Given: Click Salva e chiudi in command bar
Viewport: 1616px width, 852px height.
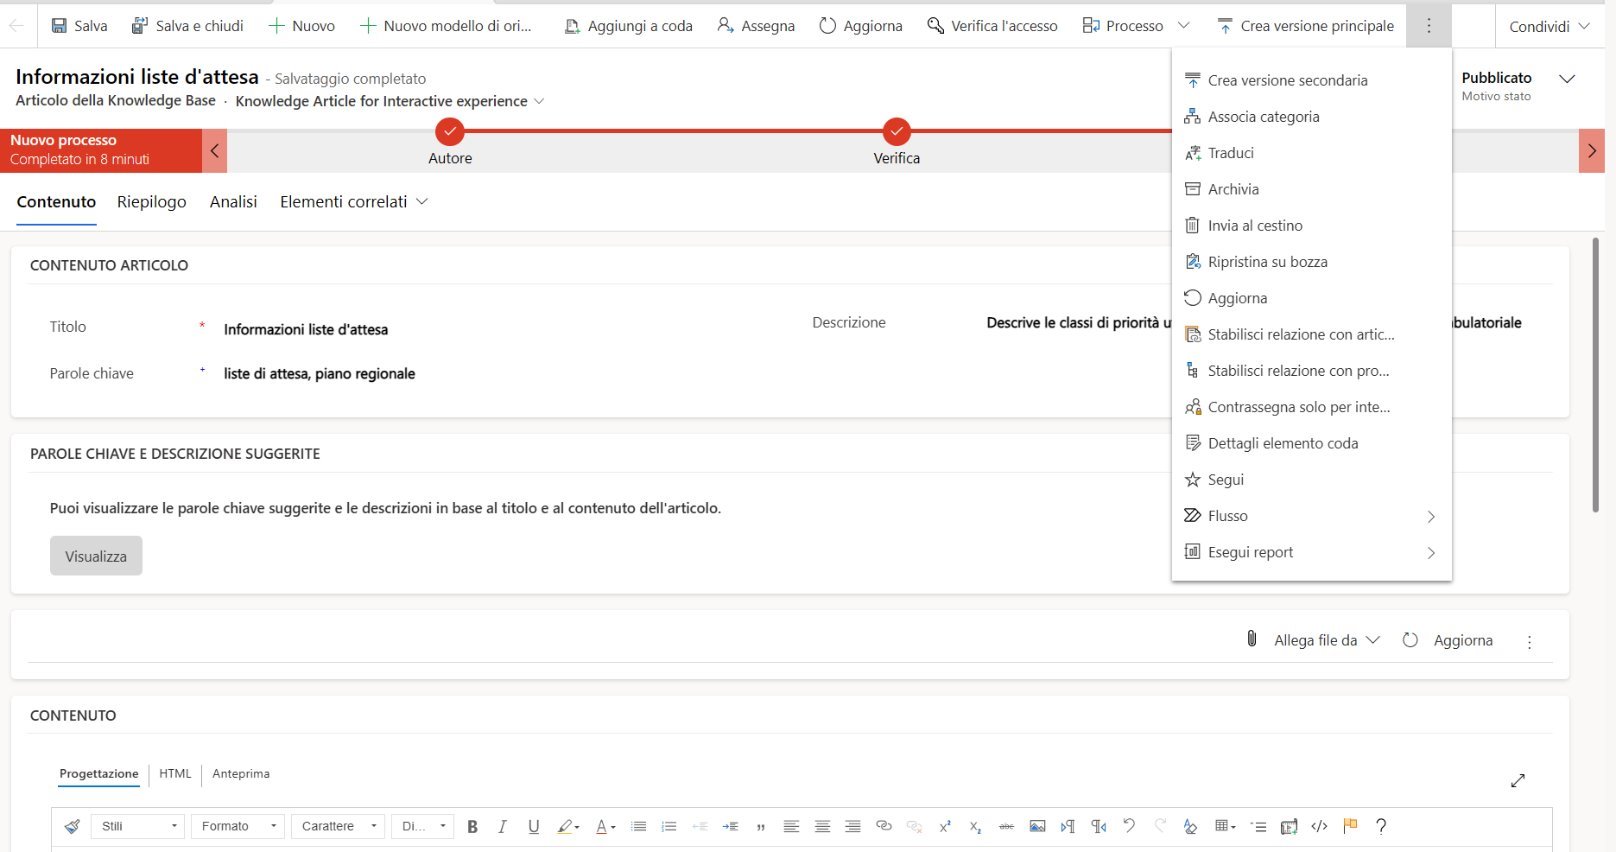Looking at the screenshot, I should pyautogui.click(x=188, y=26).
